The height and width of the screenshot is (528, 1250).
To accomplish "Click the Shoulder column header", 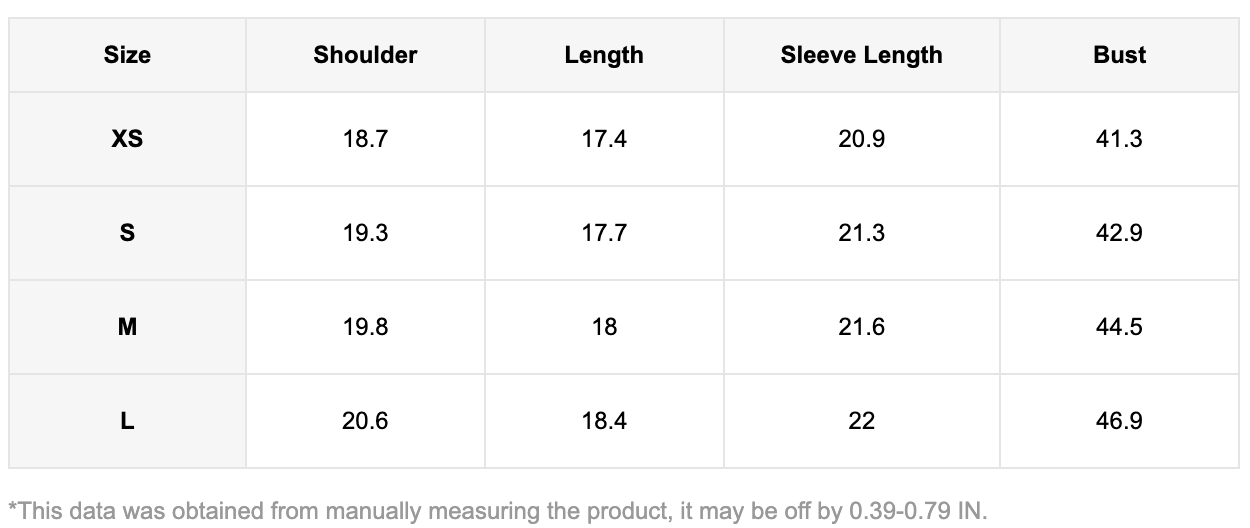I will (365, 55).
